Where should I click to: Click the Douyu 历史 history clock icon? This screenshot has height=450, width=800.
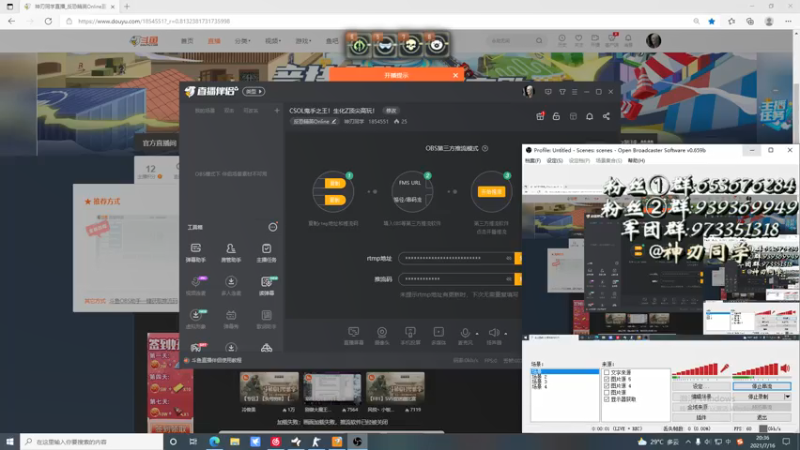pos(562,40)
